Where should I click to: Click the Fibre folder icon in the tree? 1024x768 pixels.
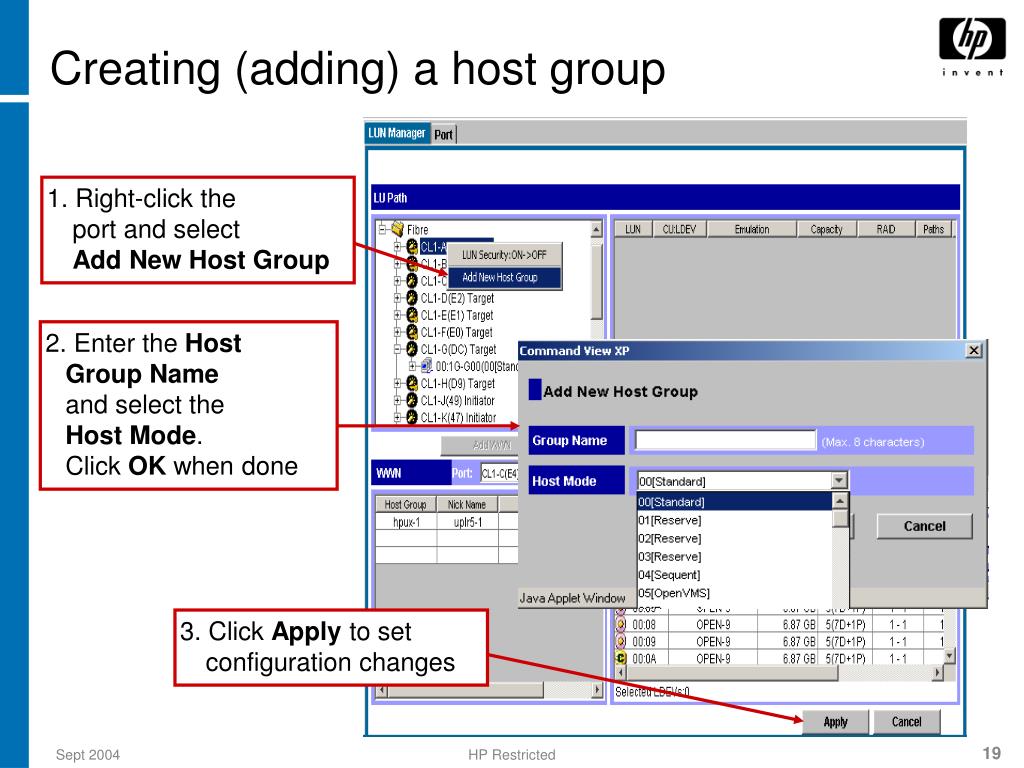coord(397,229)
